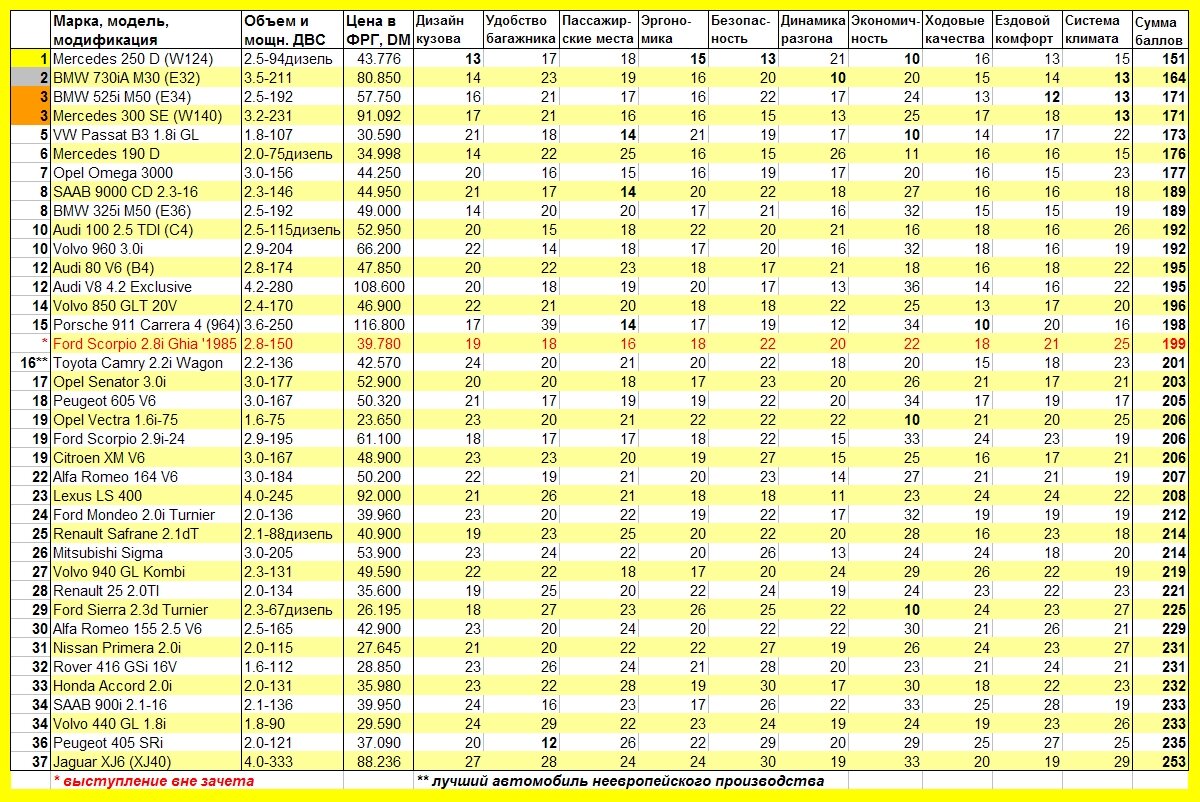
Task: Click the 'Honda Accord 2.0i' cell
Action: point(145,686)
